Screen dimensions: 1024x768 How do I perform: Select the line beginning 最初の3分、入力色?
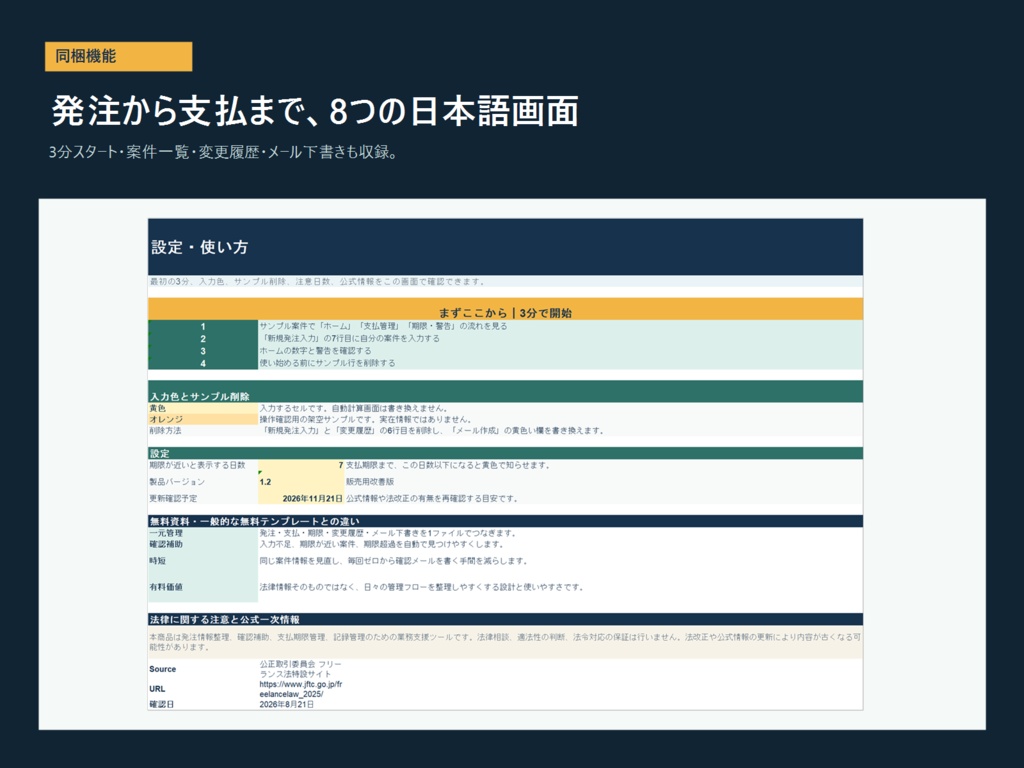tap(317, 281)
